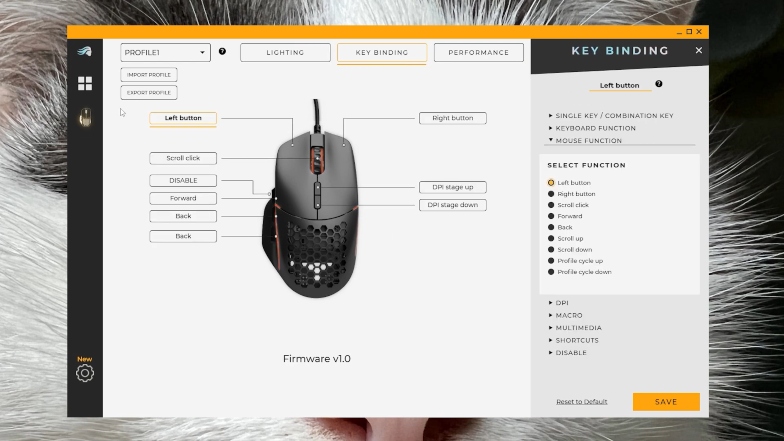Open the PROFILE1 dropdown

(x=166, y=52)
